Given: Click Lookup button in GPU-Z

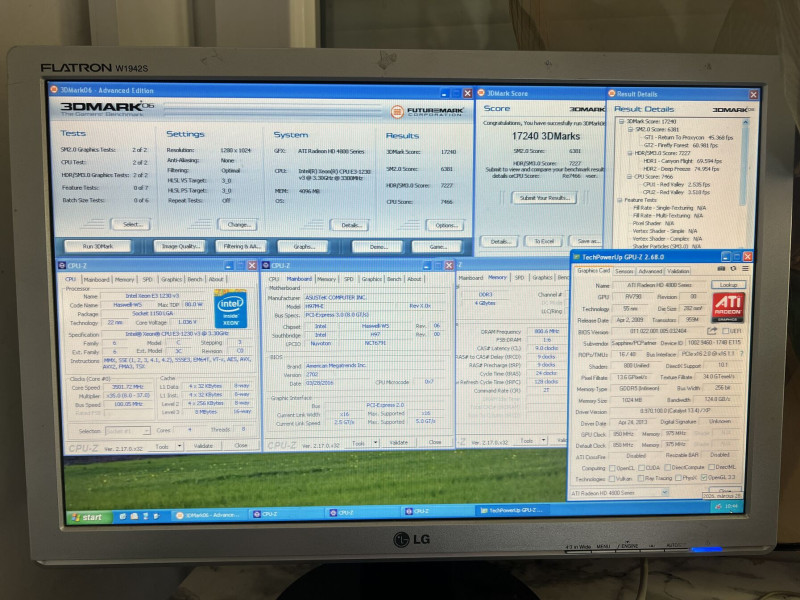Looking at the screenshot, I should pos(728,285).
